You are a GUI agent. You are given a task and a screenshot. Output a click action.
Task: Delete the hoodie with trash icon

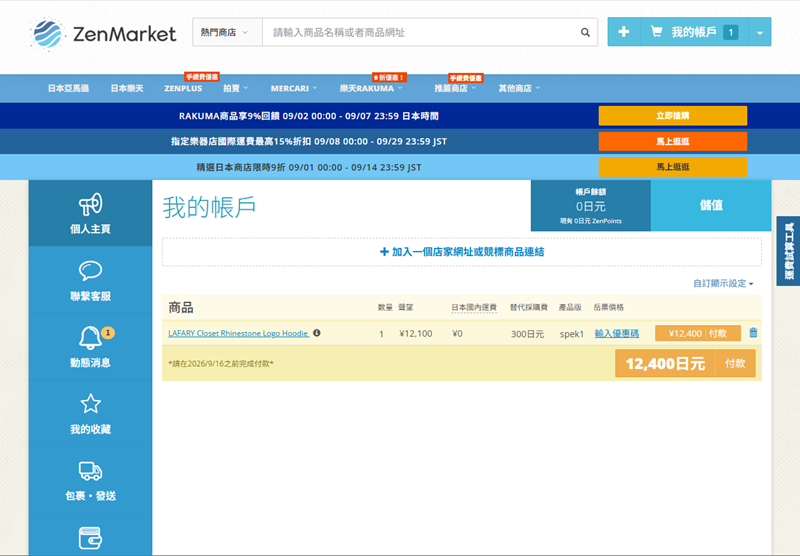coord(753,333)
